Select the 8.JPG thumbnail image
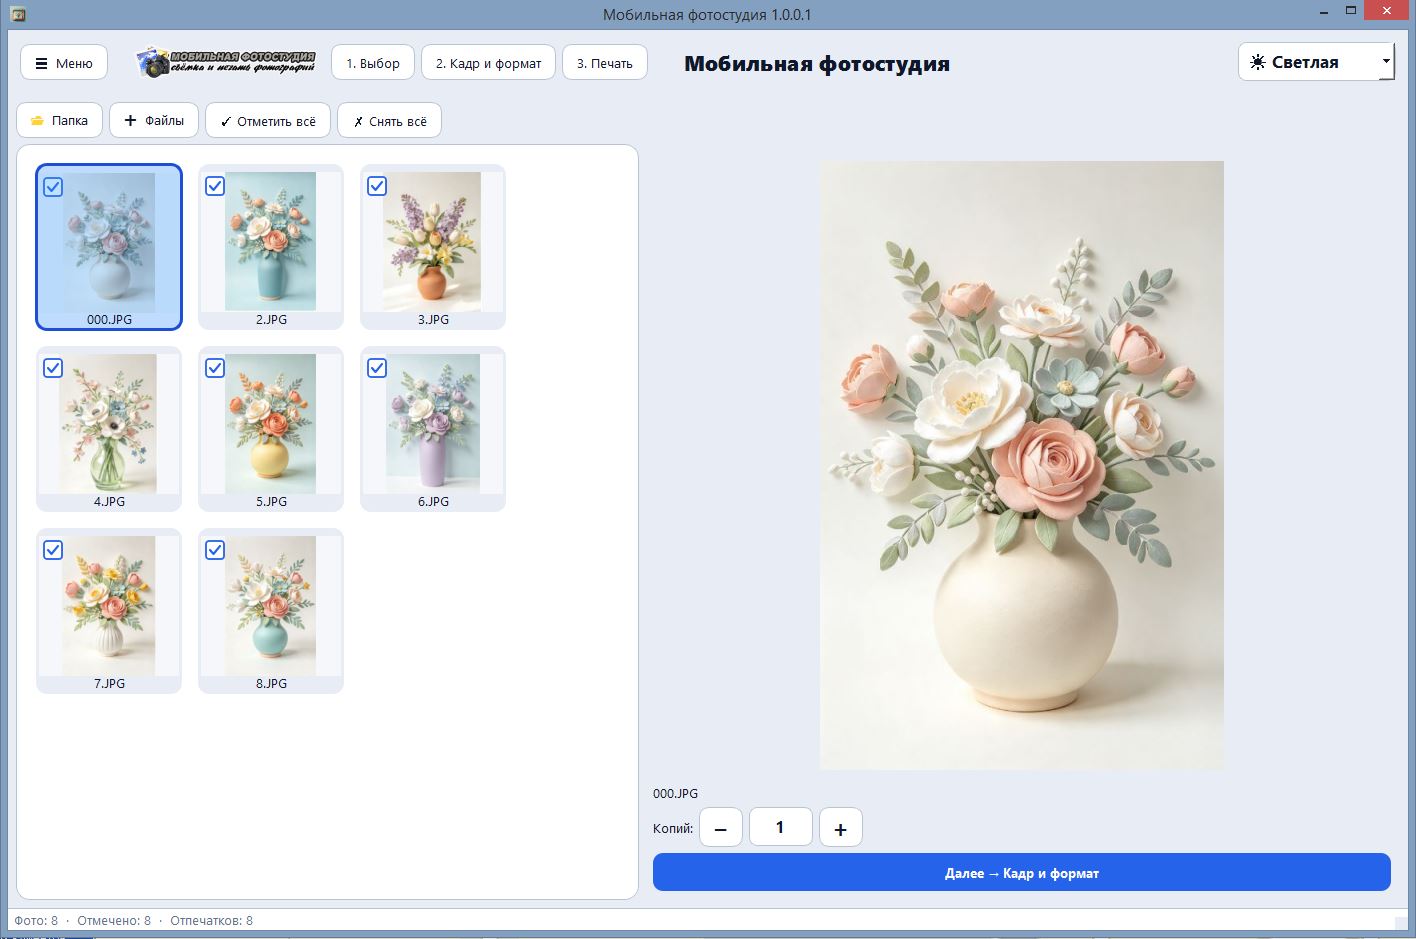The height and width of the screenshot is (939, 1416). click(271, 606)
